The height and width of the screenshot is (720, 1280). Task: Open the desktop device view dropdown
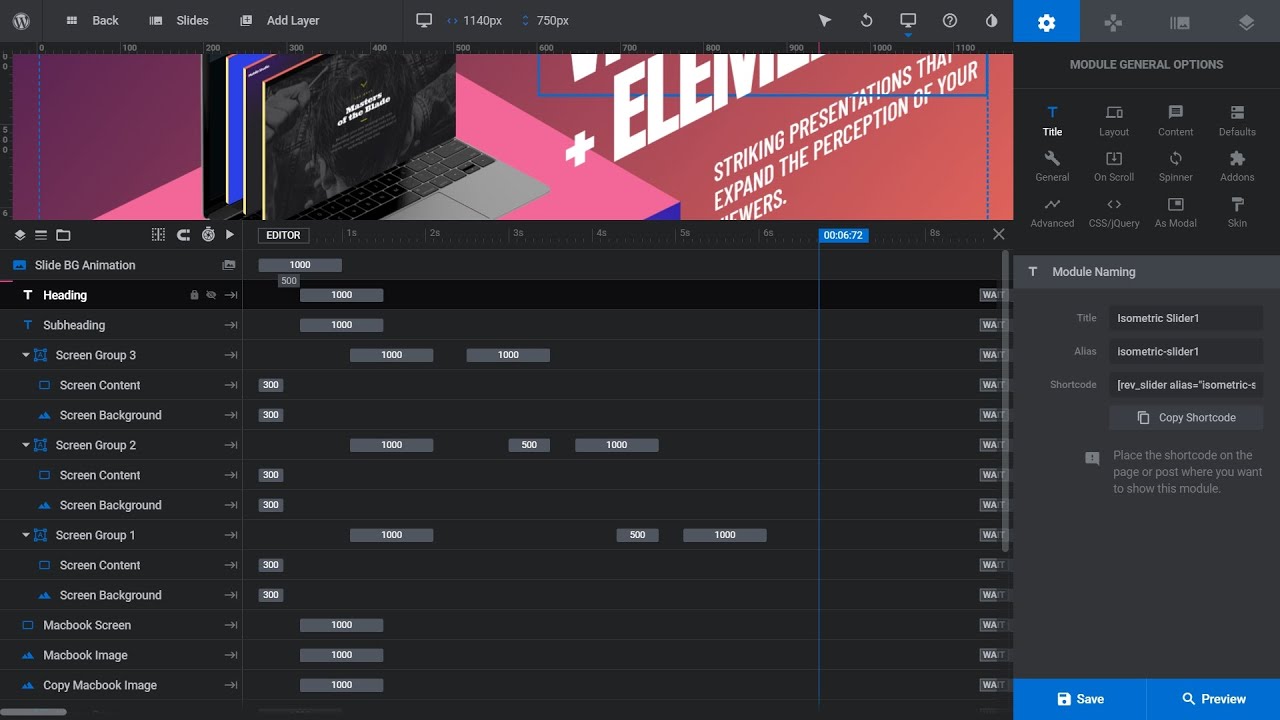pyautogui.click(x=908, y=21)
